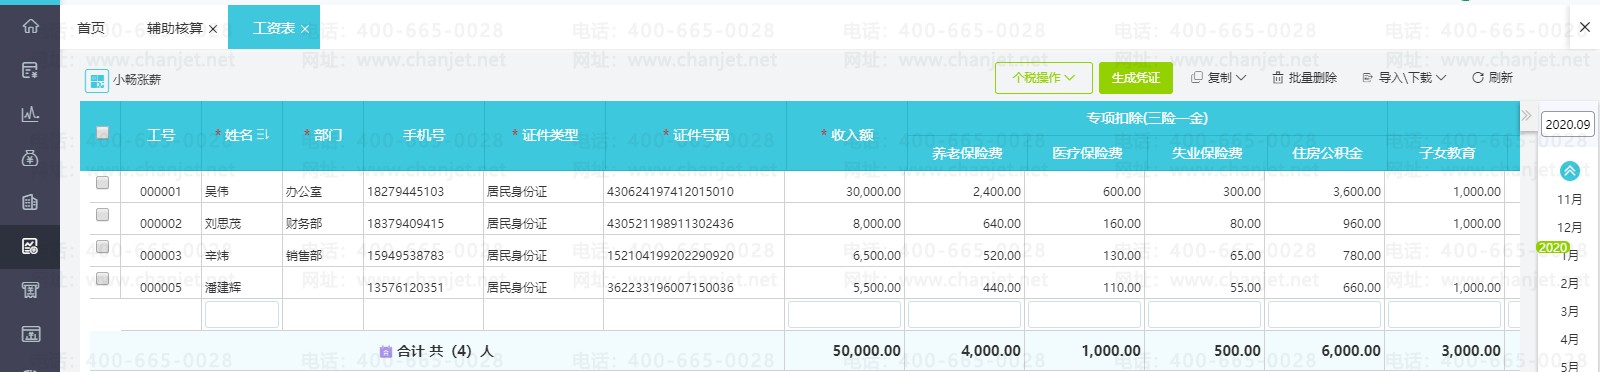Click the empty 子女教育 input in the new row
Screen dimensions: 1600x372
(x=1445, y=314)
